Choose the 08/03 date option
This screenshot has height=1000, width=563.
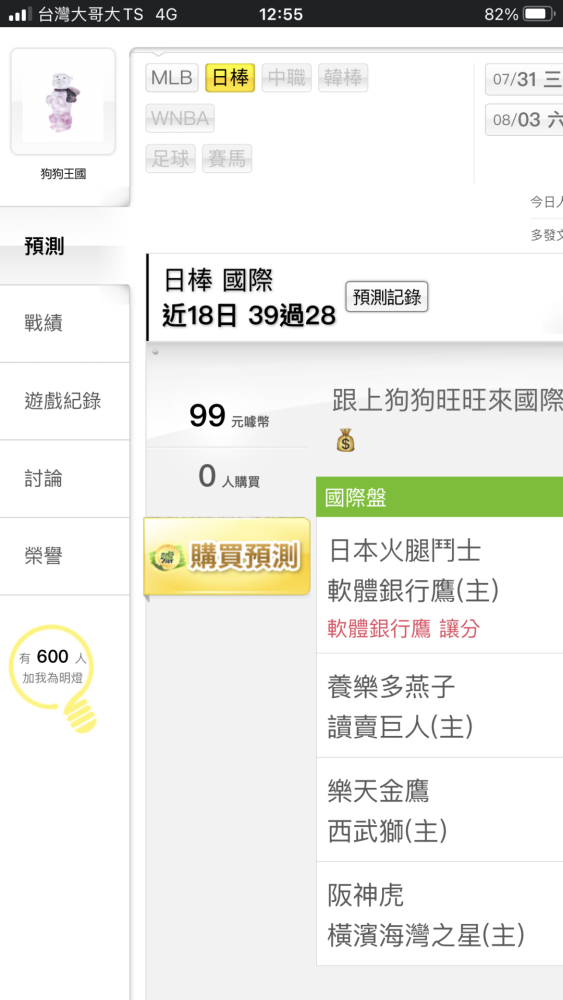point(524,120)
